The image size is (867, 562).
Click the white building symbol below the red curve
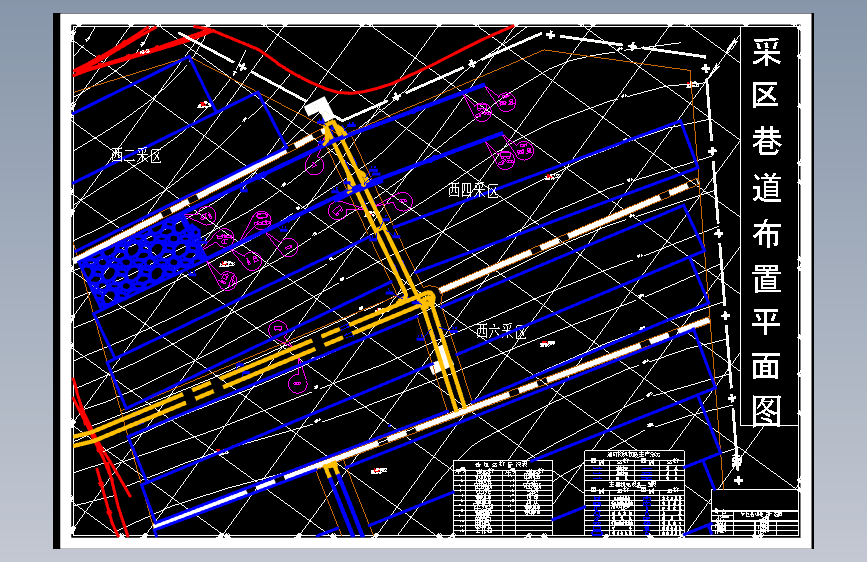(319, 107)
